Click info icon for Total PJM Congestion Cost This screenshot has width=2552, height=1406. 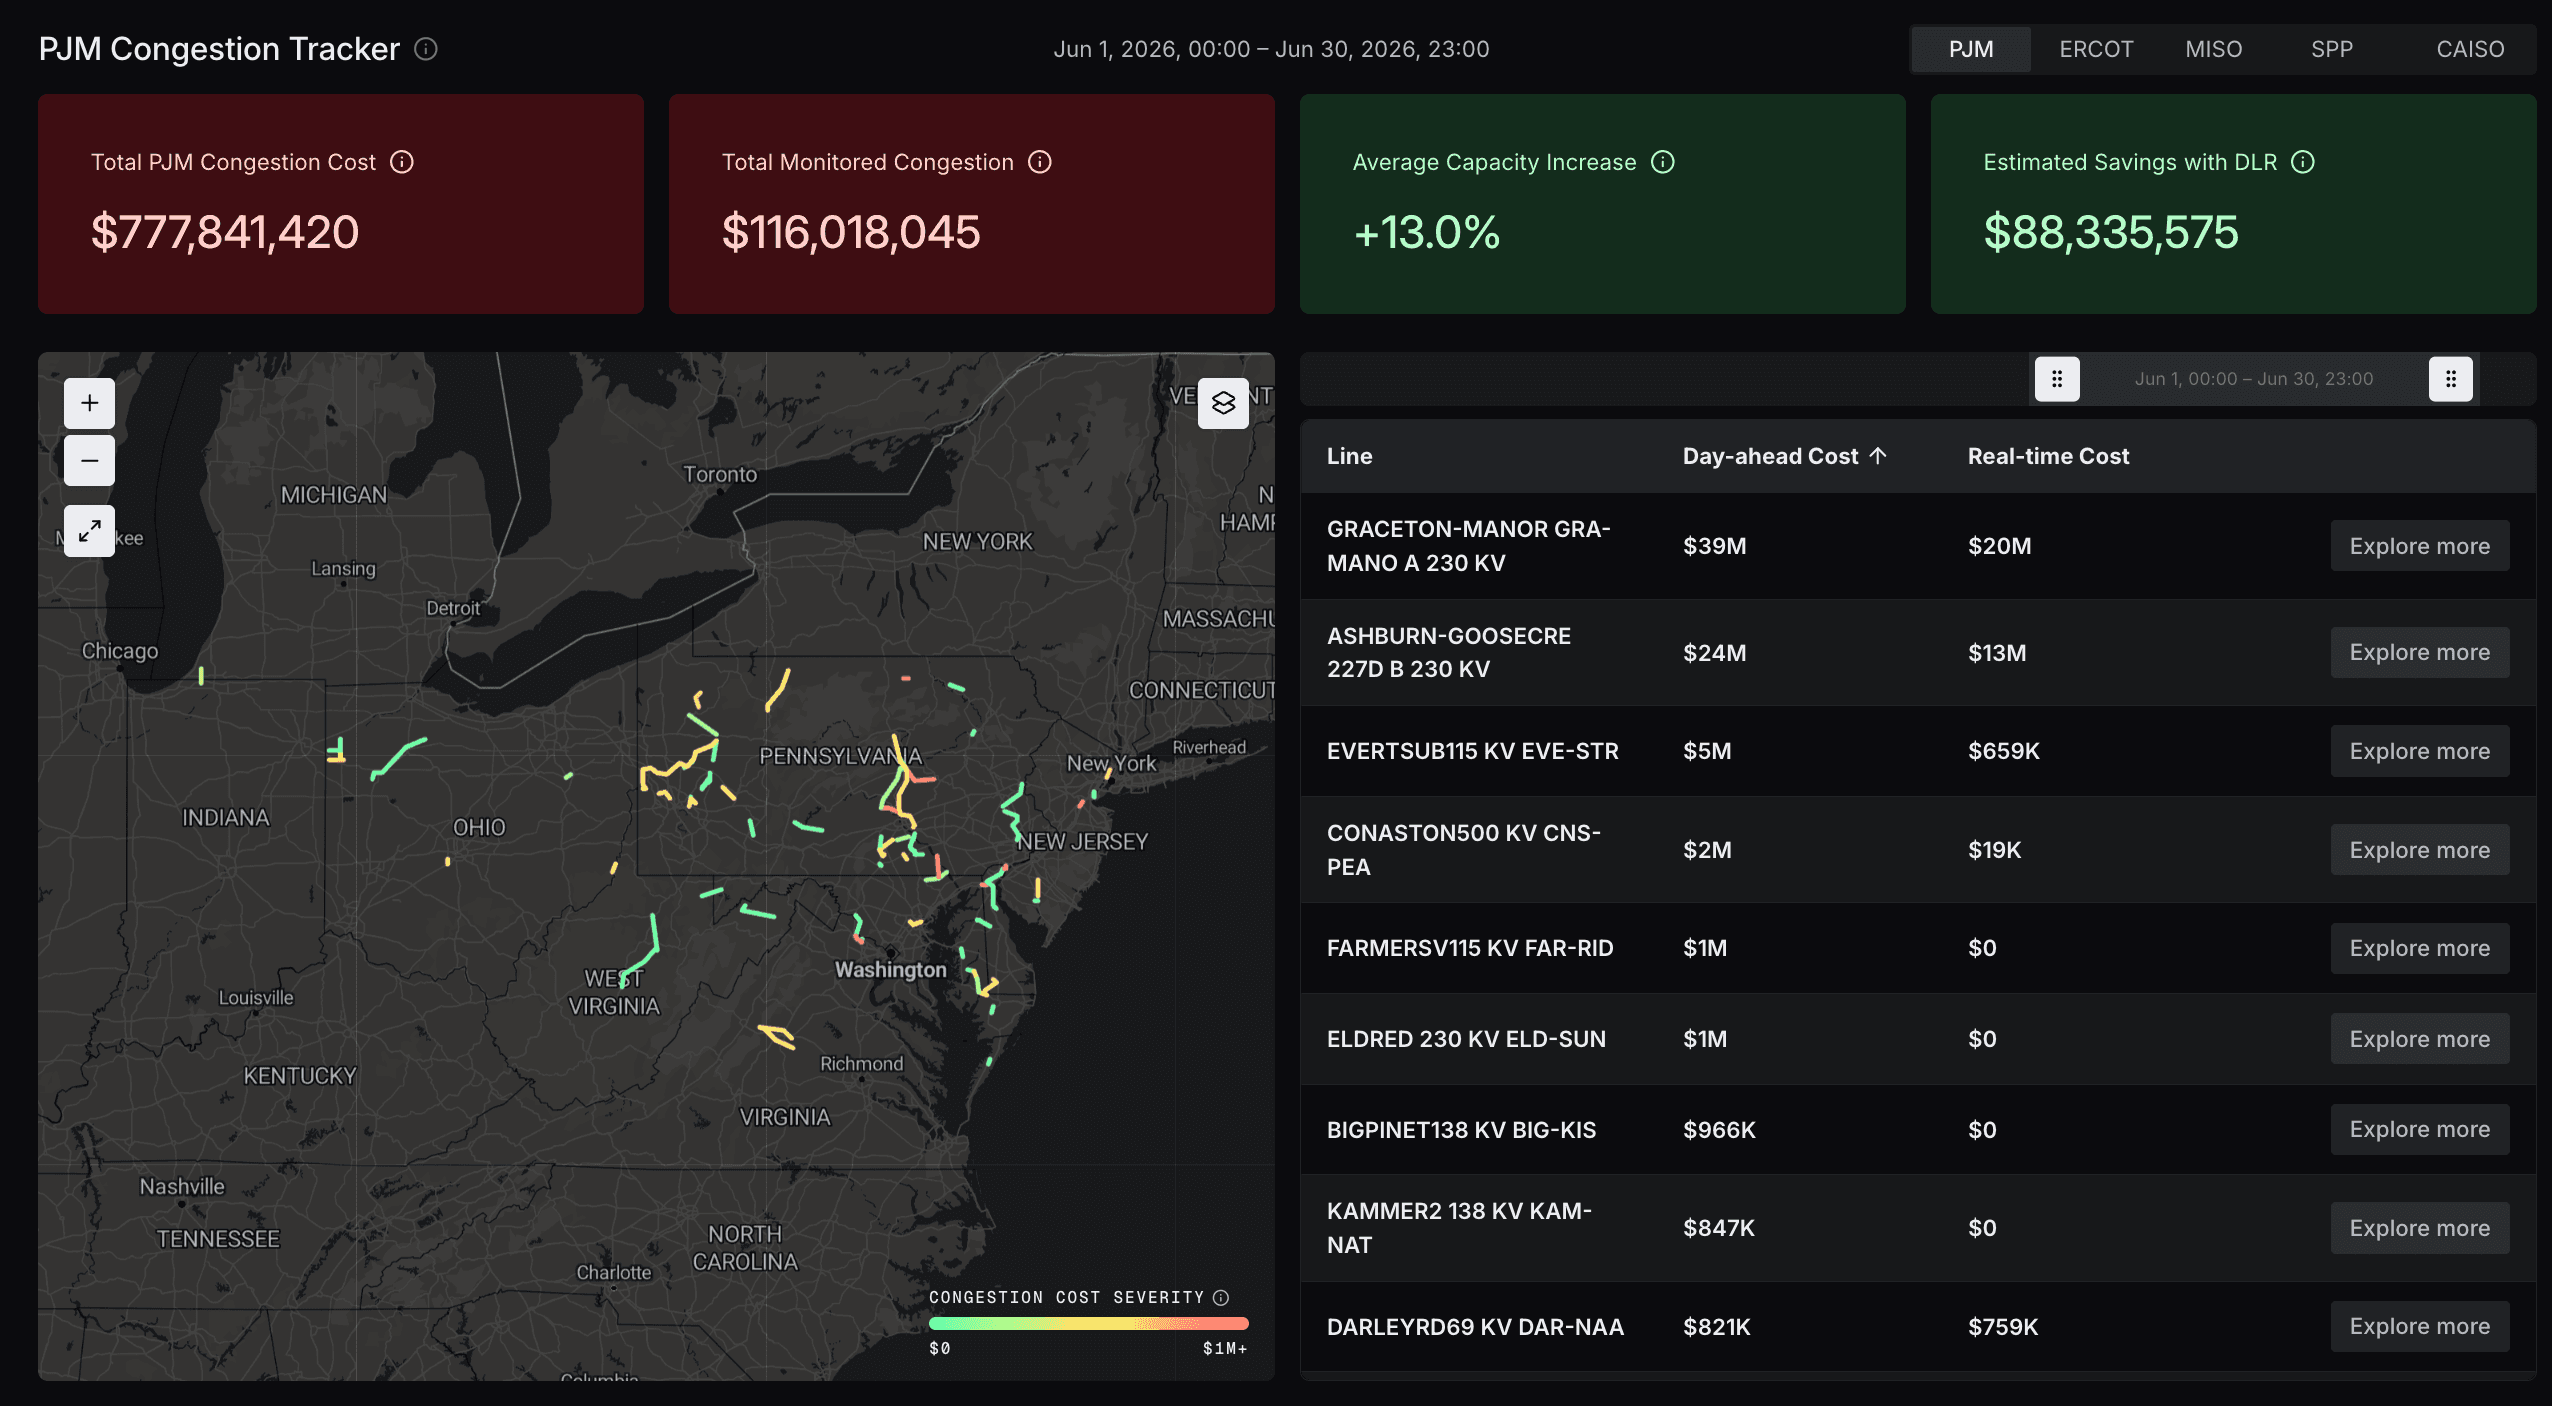(x=402, y=162)
